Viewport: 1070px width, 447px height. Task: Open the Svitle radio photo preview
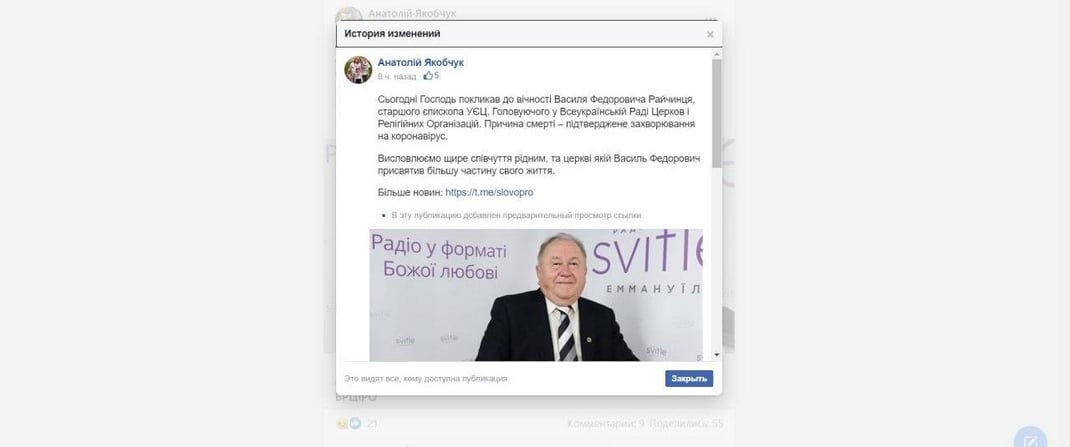pyautogui.click(x=536, y=295)
